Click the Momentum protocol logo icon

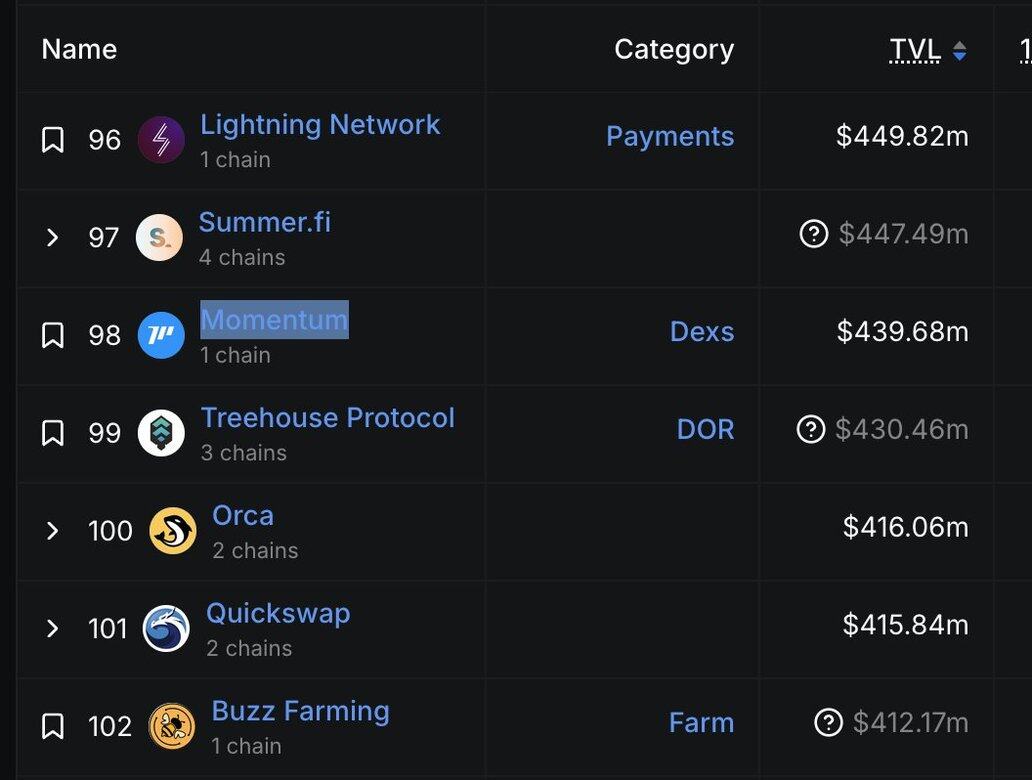(x=161, y=335)
